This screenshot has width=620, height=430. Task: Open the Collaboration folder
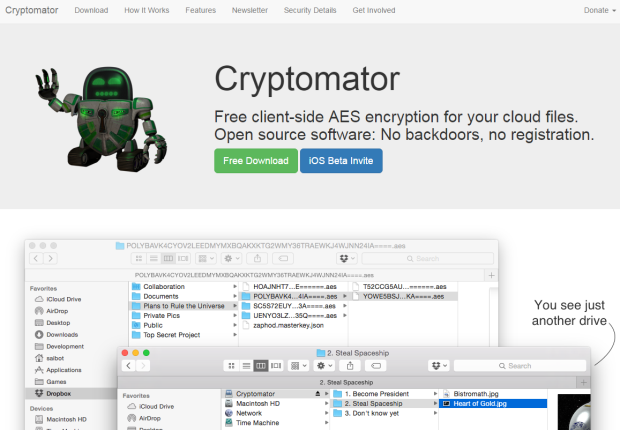[x=184, y=286]
